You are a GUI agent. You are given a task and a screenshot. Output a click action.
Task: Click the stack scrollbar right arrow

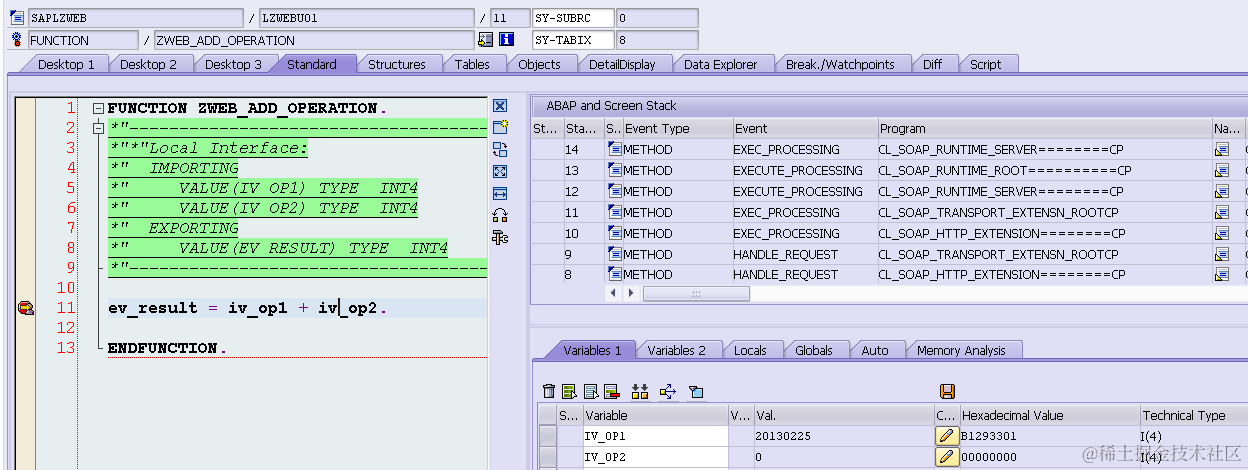click(630, 293)
